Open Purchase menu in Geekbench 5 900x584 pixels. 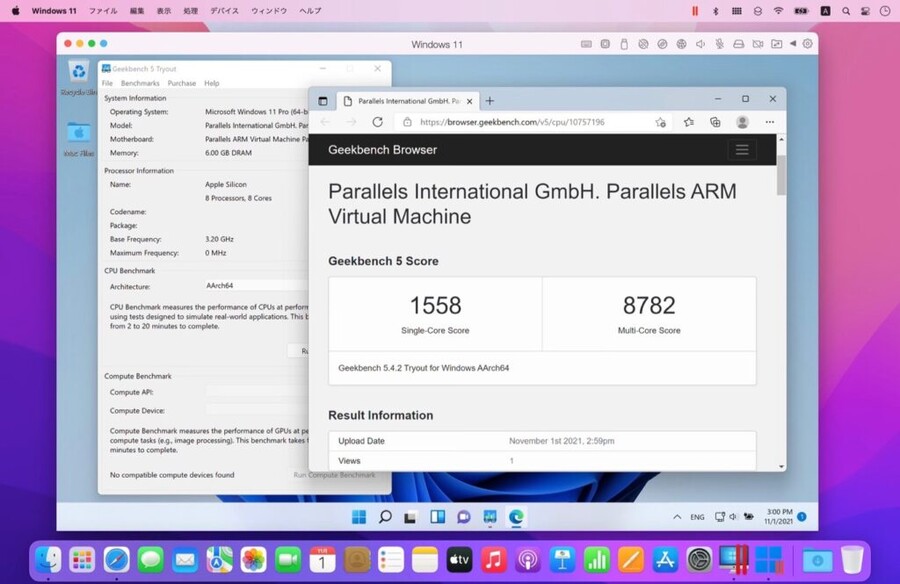point(181,83)
